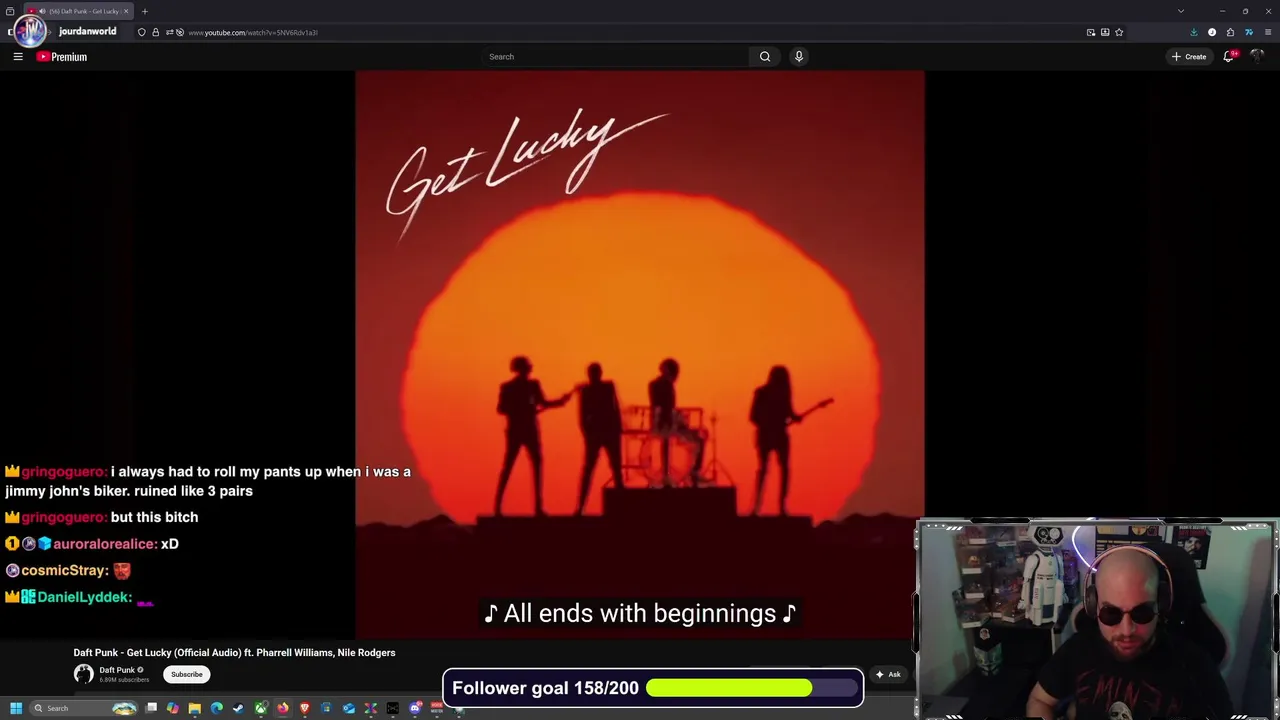This screenshot has width=1280, height=720.
Task: Click the blue translate extension icon
Action: click(1249, 33)
